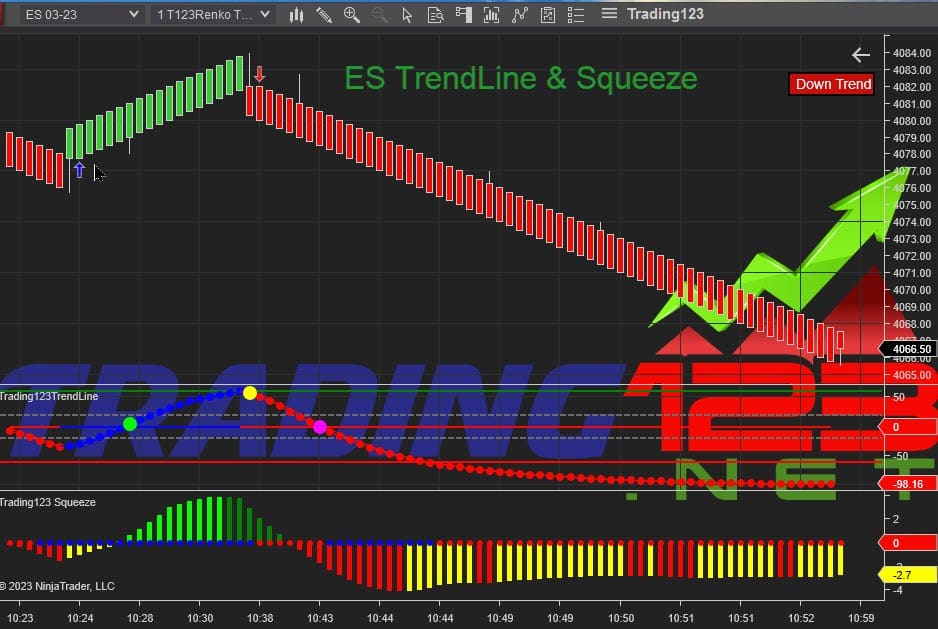Open the indicators icon
The width and height of the screenshot is (938, 629).
pyautogui.click(x=491, y=15)
